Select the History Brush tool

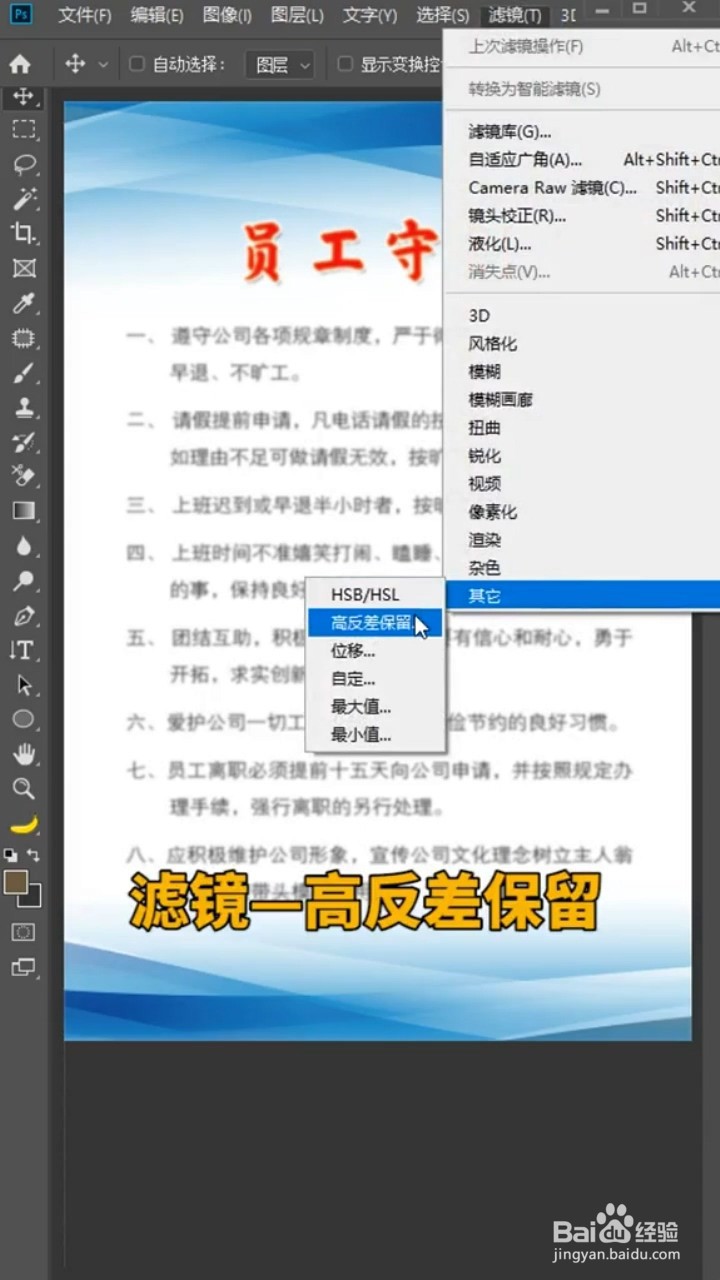(24, 442)
